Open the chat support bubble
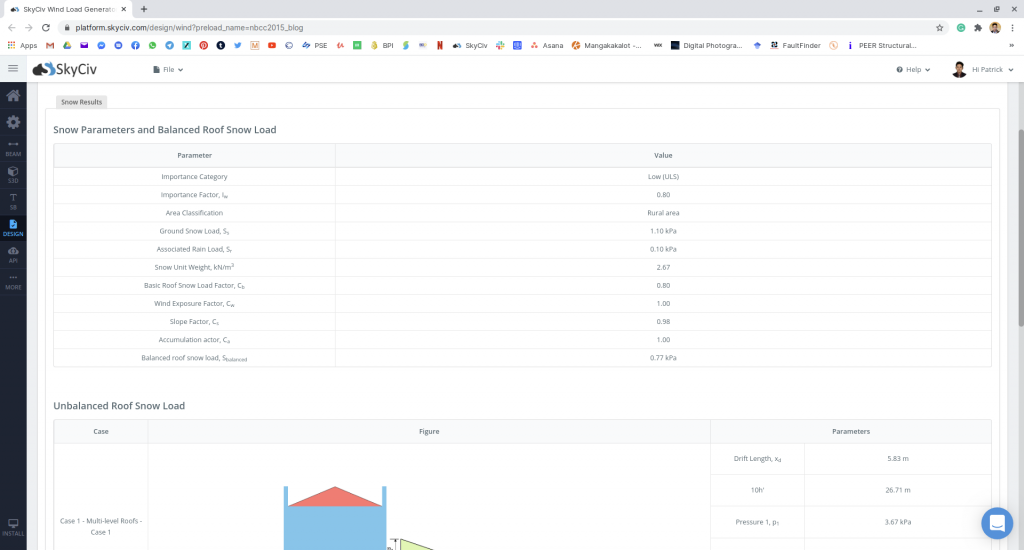 996,523
